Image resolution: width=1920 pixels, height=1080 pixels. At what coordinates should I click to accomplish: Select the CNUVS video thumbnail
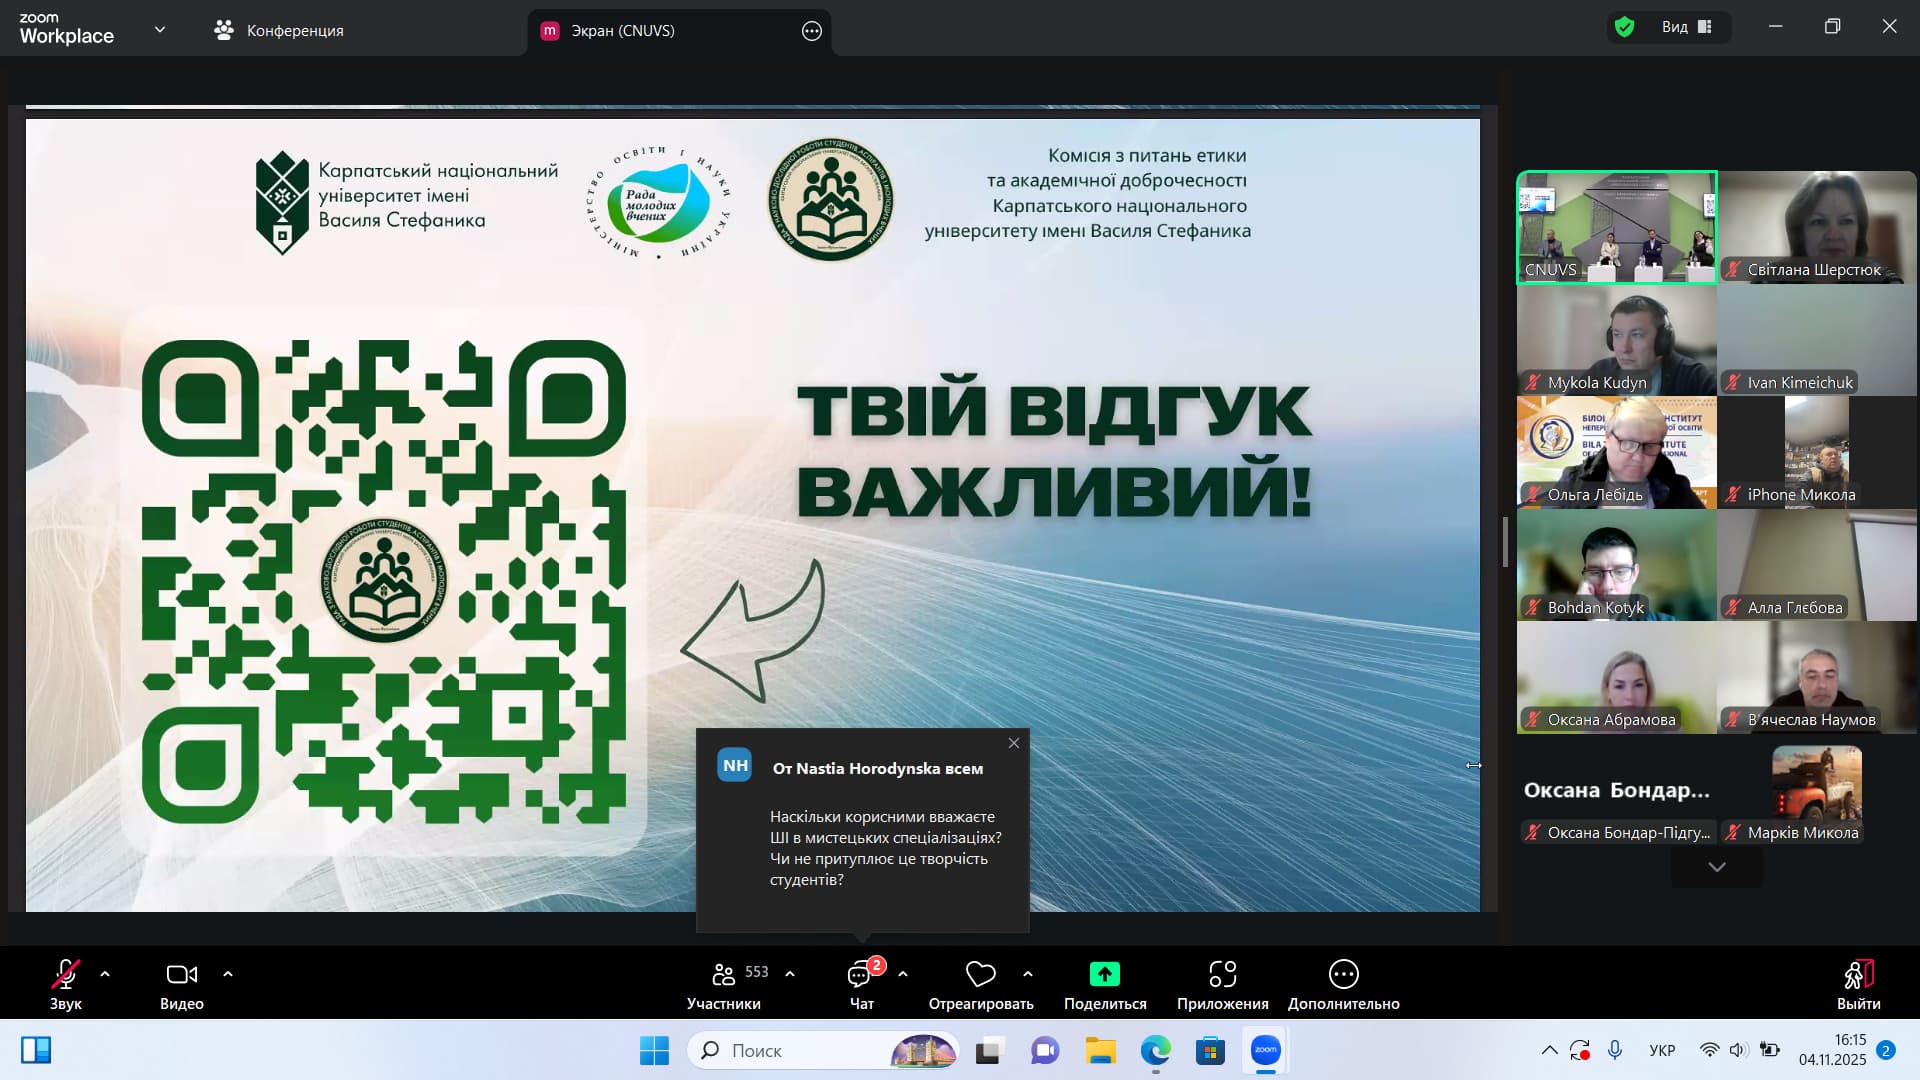(x=1616, y=227)
